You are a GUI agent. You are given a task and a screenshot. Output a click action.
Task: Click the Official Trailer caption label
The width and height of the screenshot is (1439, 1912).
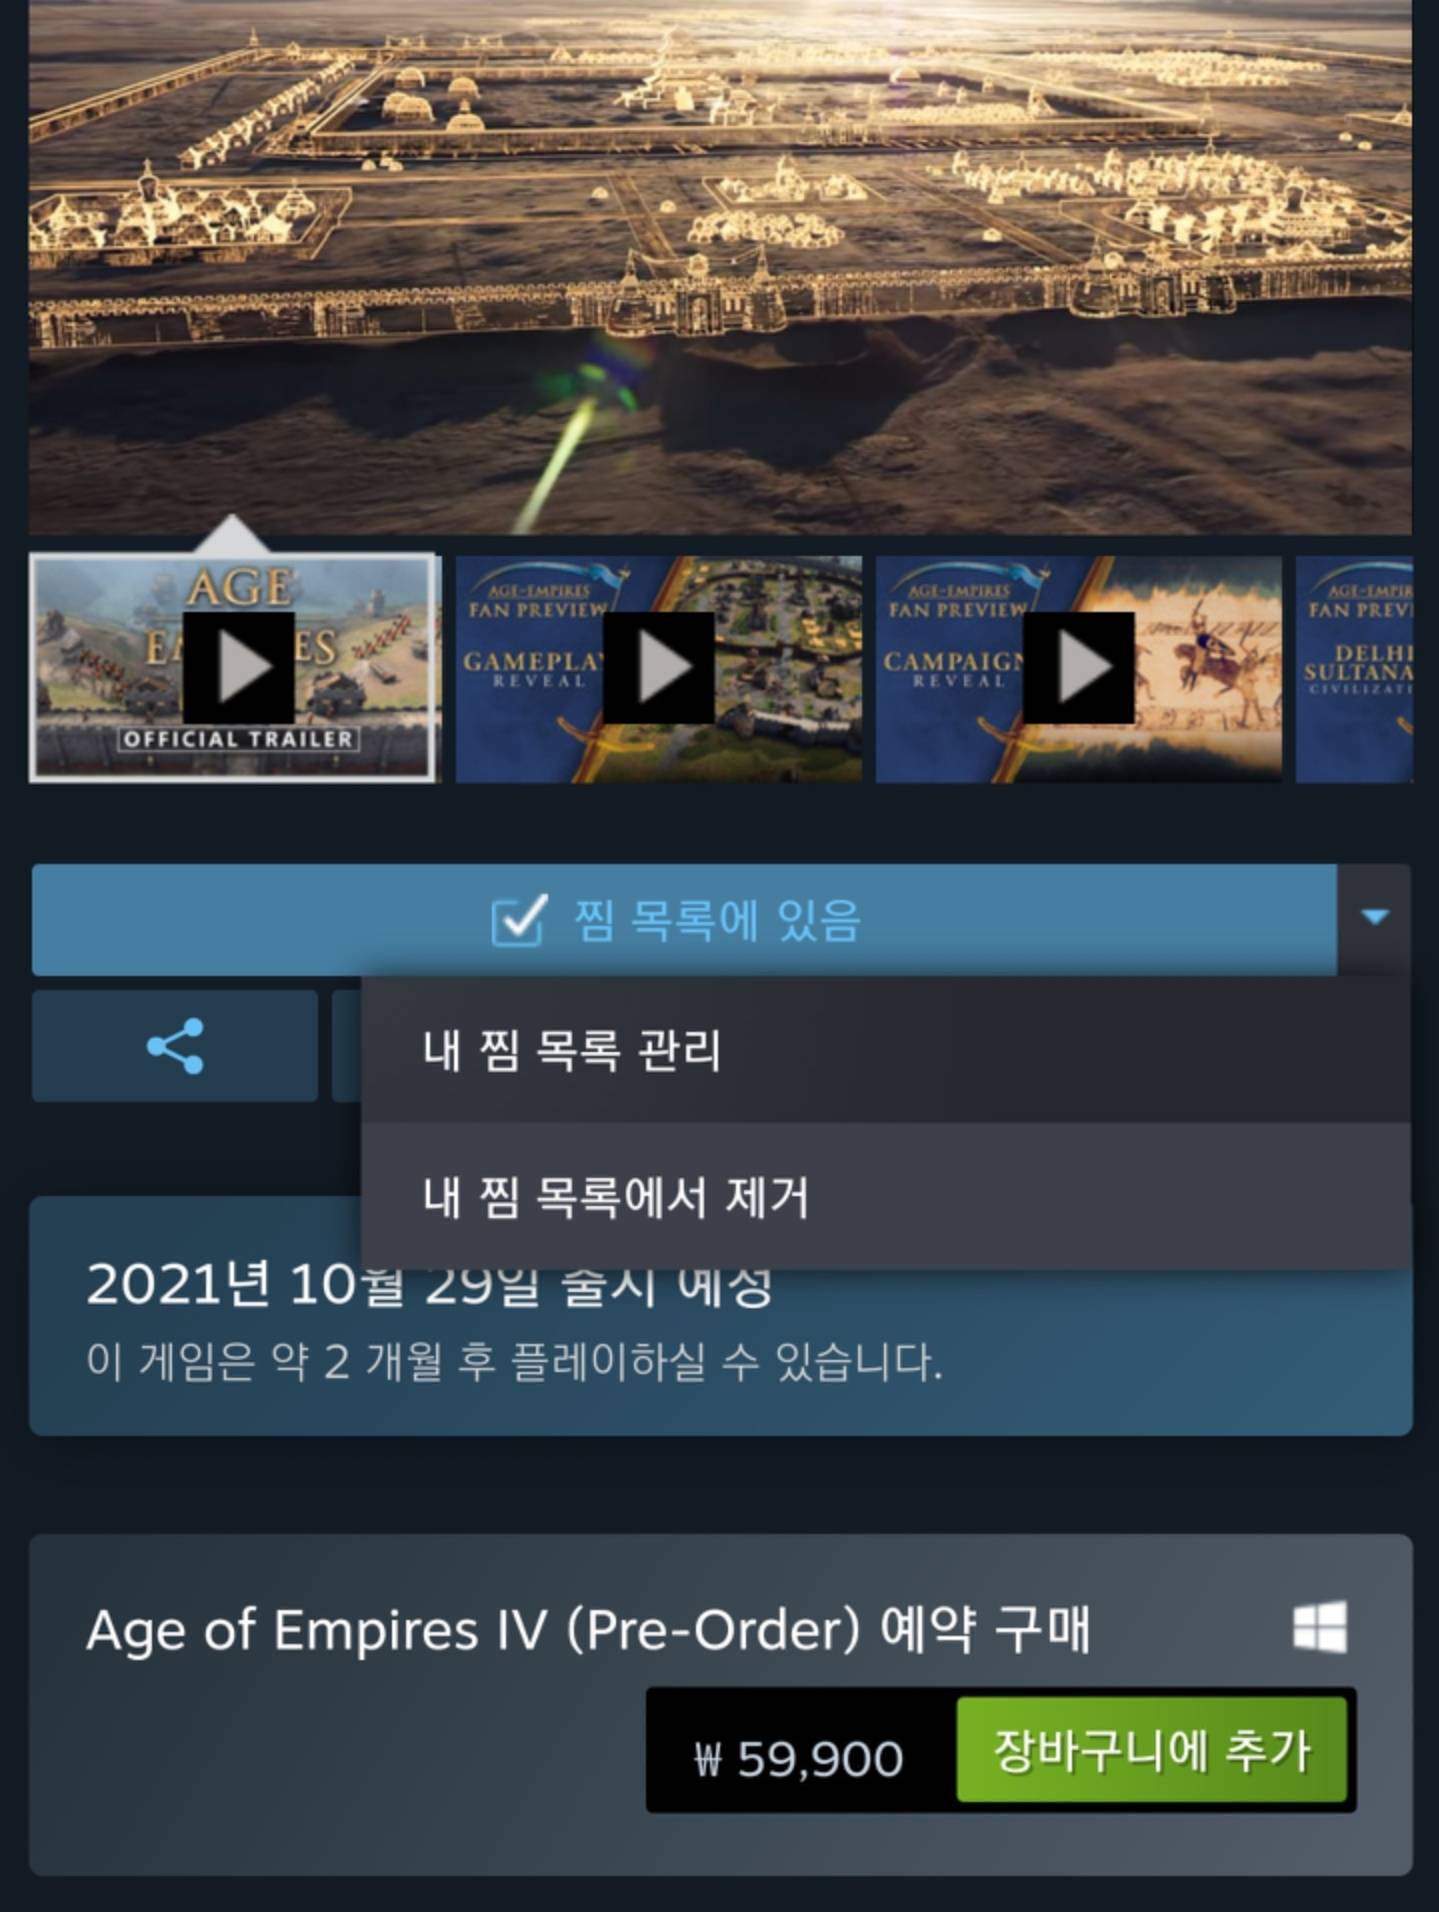click(238, 739)
